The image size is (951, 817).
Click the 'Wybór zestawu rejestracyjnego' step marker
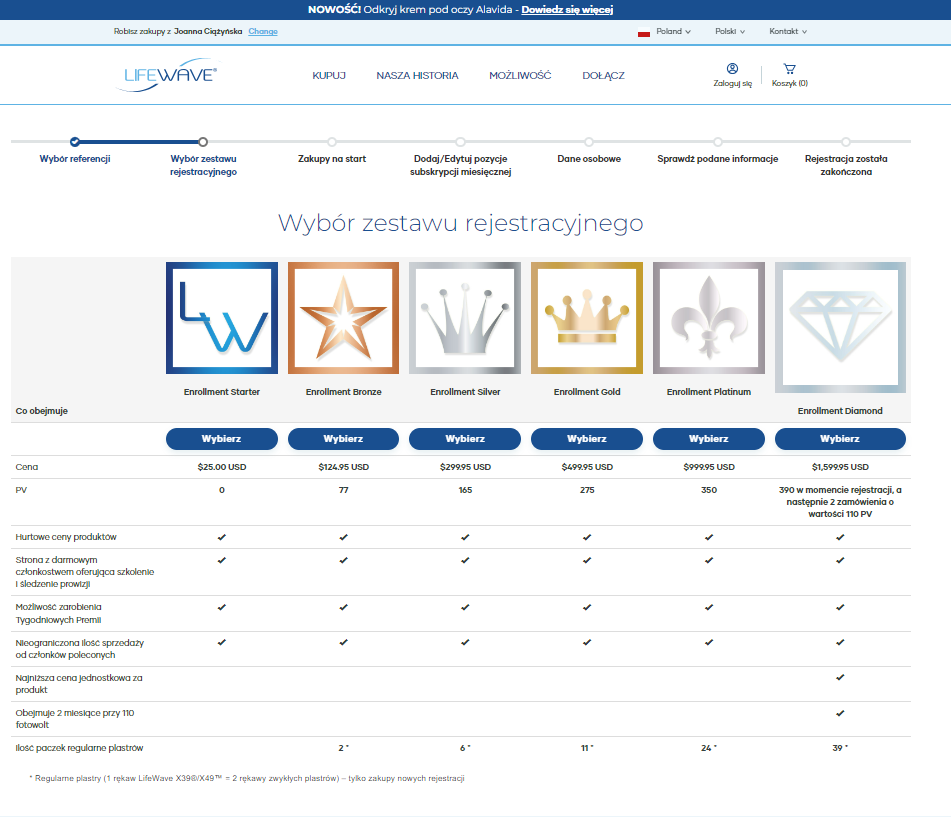203,142
